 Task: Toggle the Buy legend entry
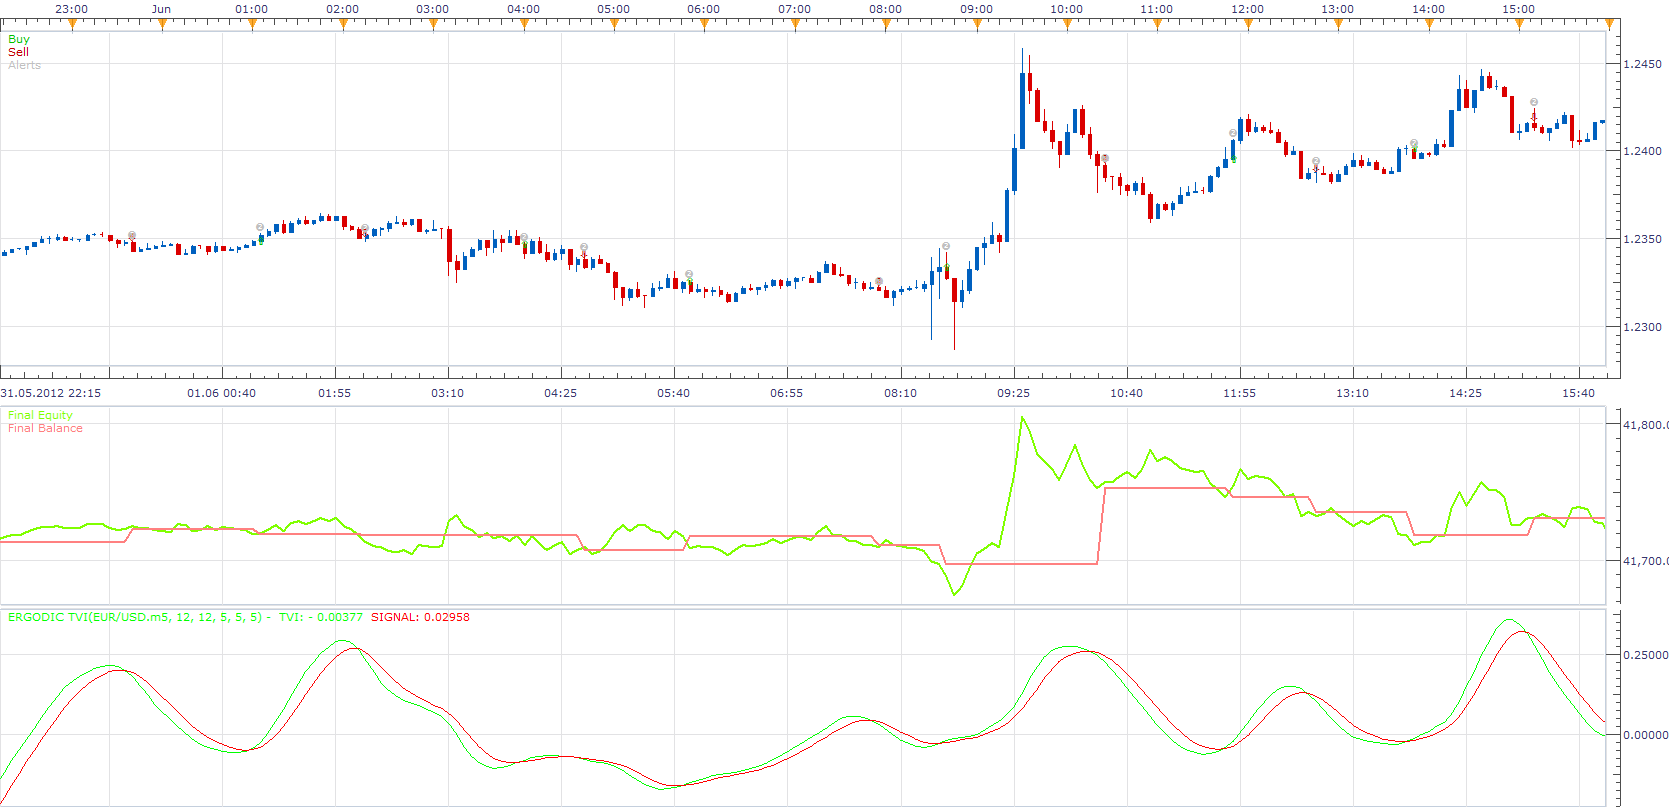tap(19, 39)
